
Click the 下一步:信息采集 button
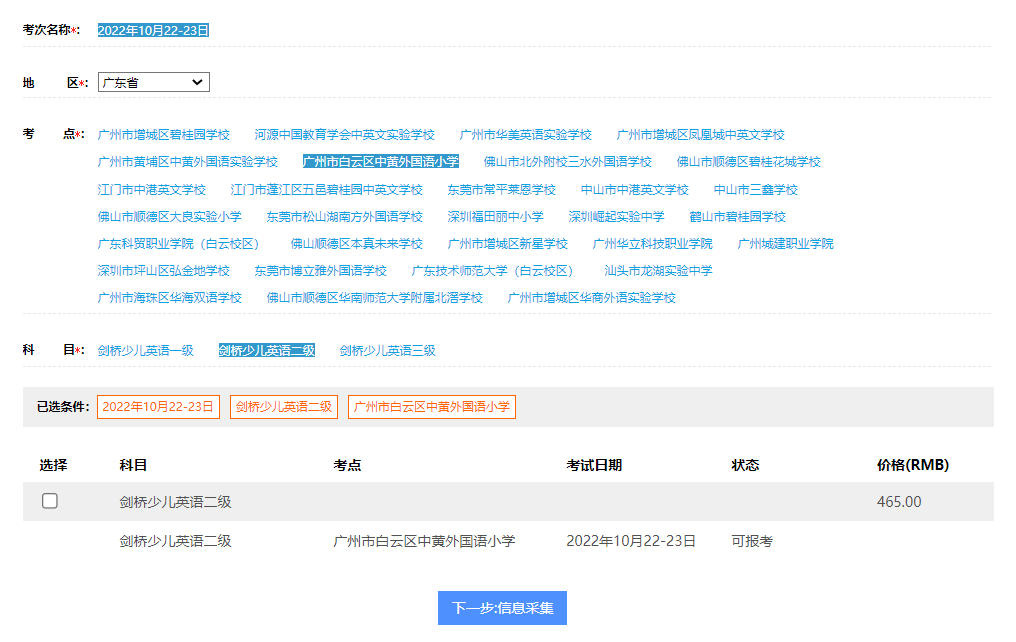pyautogui.click(x=502, y=608)
